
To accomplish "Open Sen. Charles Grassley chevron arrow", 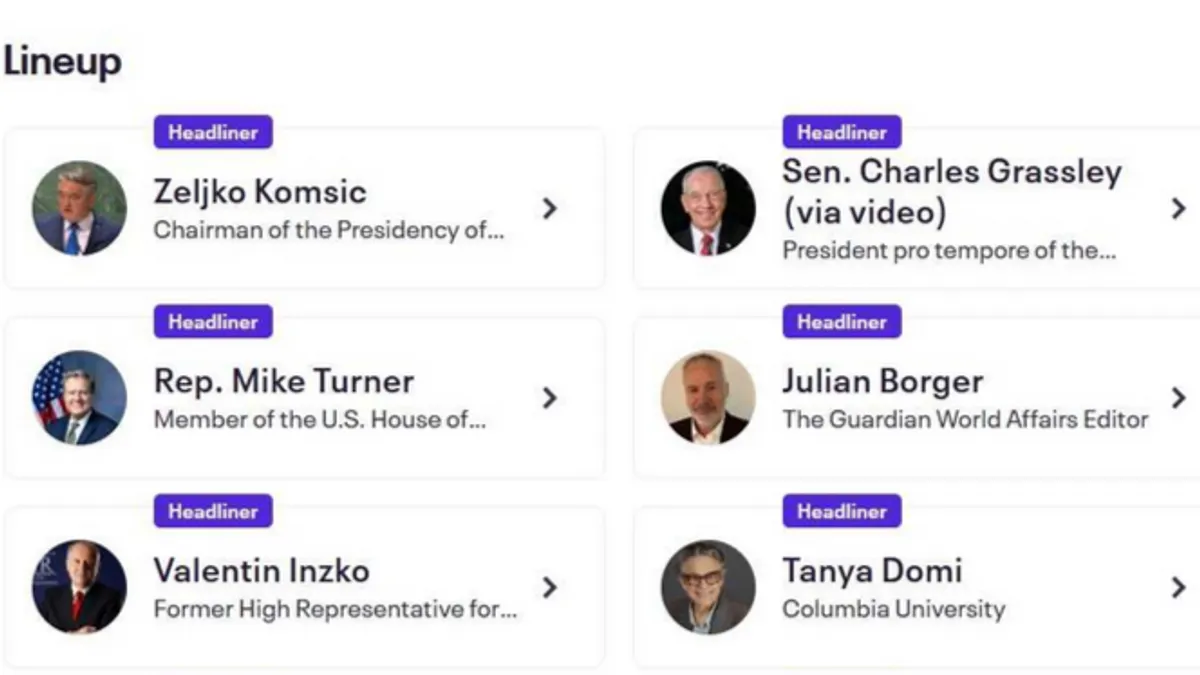I will [x=1178, y=208].
